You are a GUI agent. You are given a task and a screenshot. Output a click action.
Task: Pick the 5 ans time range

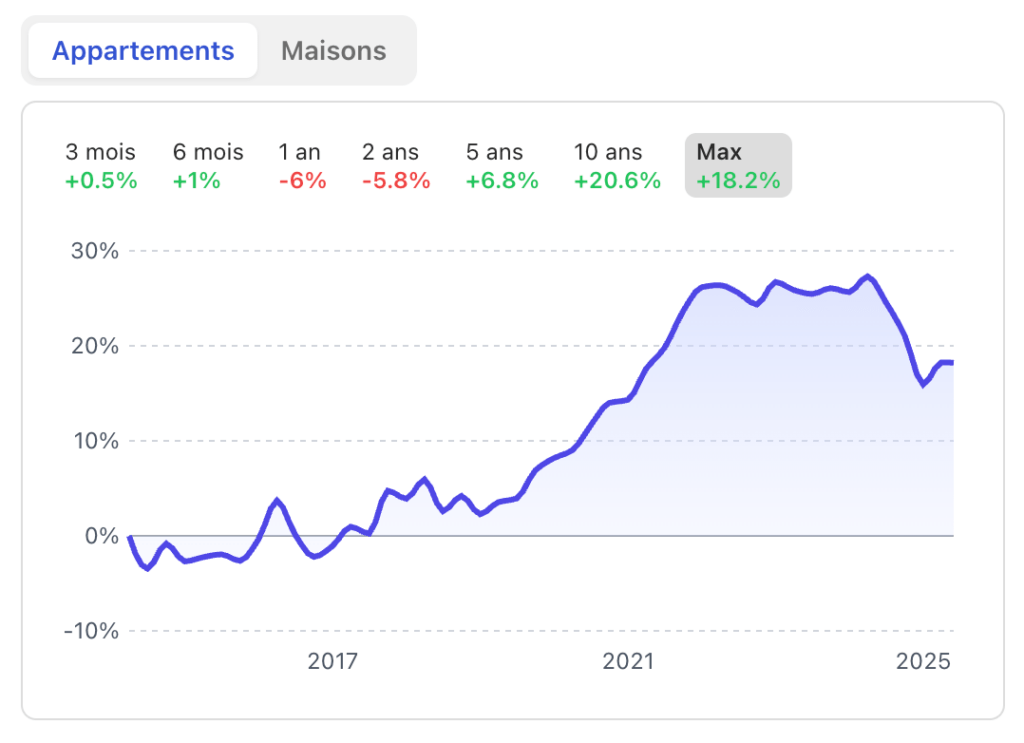[x=502, y=166]
